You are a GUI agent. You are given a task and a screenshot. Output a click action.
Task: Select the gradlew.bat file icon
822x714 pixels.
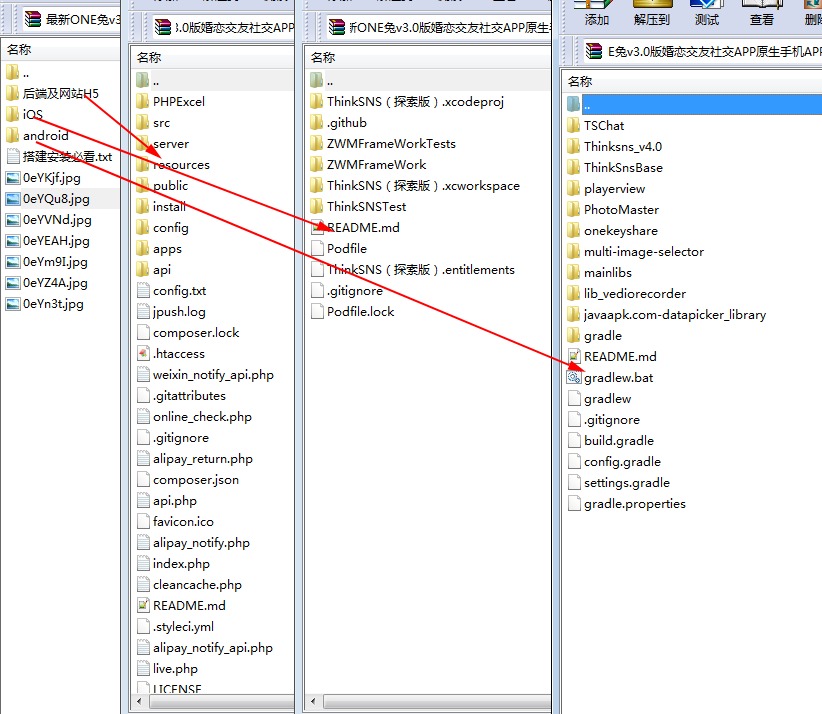[574, 378]
